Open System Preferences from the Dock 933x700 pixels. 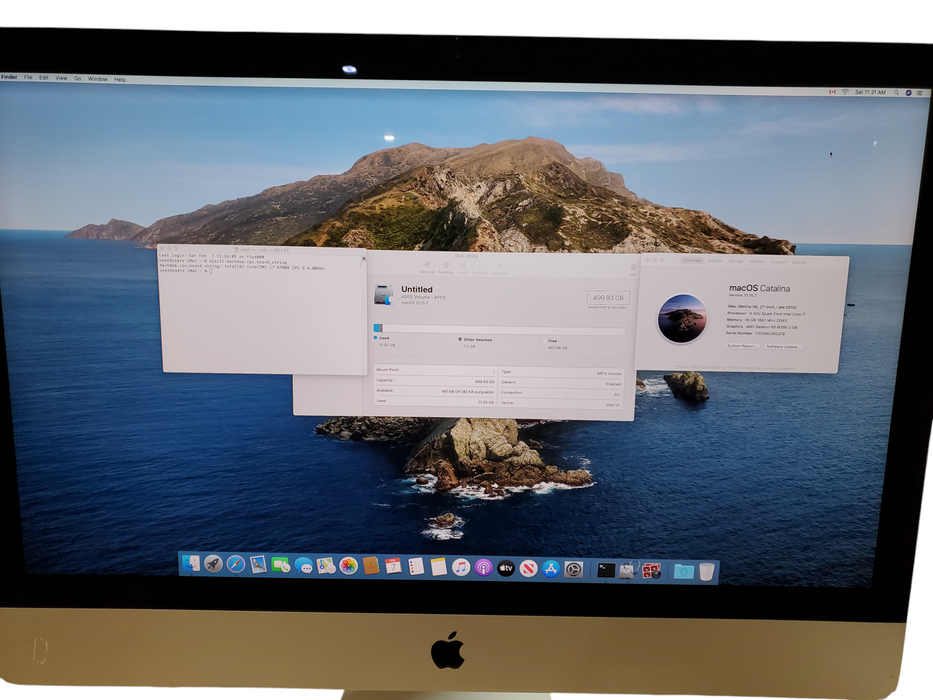pos(574,570)
